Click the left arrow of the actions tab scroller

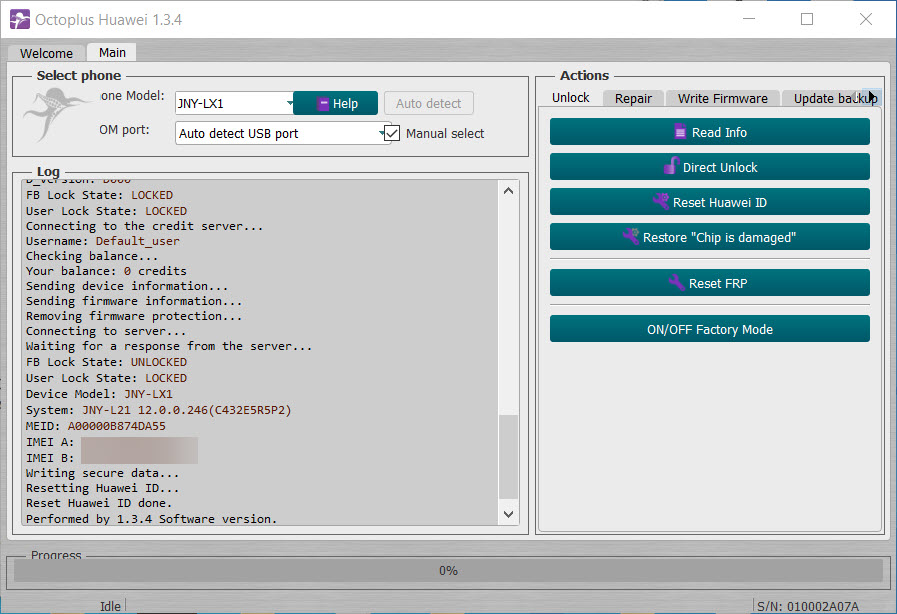(x=855, y=97)
